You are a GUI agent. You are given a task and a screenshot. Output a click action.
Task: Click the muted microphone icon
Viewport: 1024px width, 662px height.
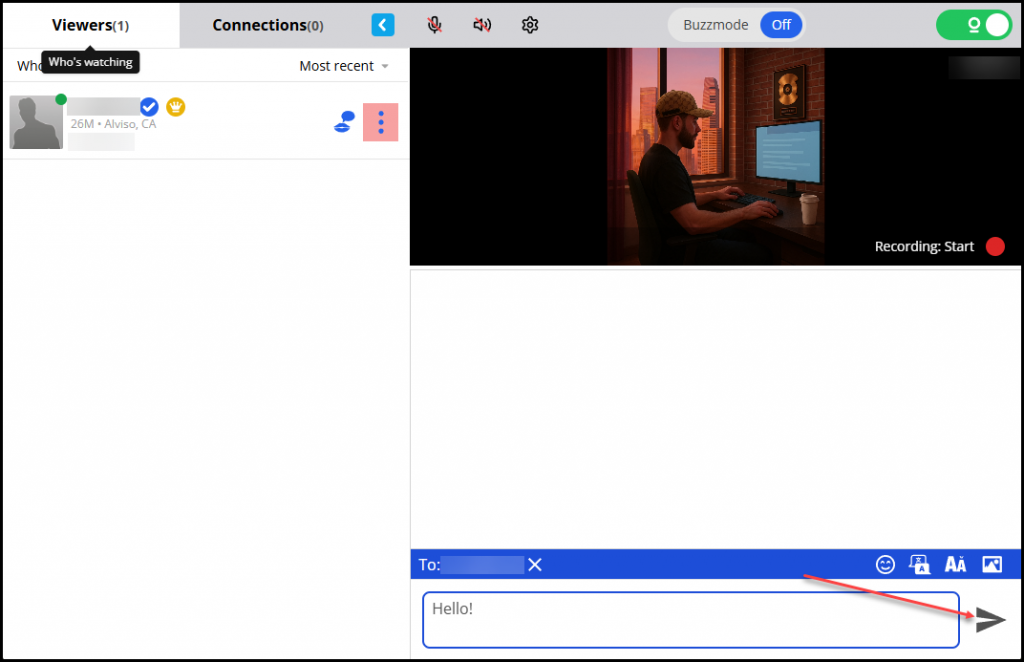(x=435, y=25)
